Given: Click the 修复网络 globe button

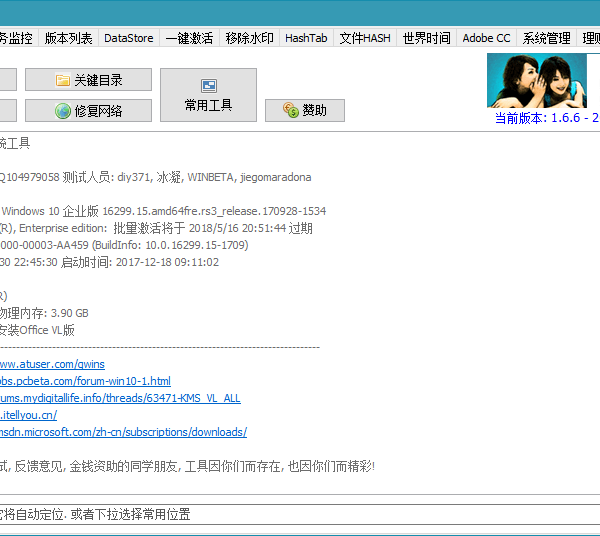Looking at the screenshot, I should [x=88, y=111].
